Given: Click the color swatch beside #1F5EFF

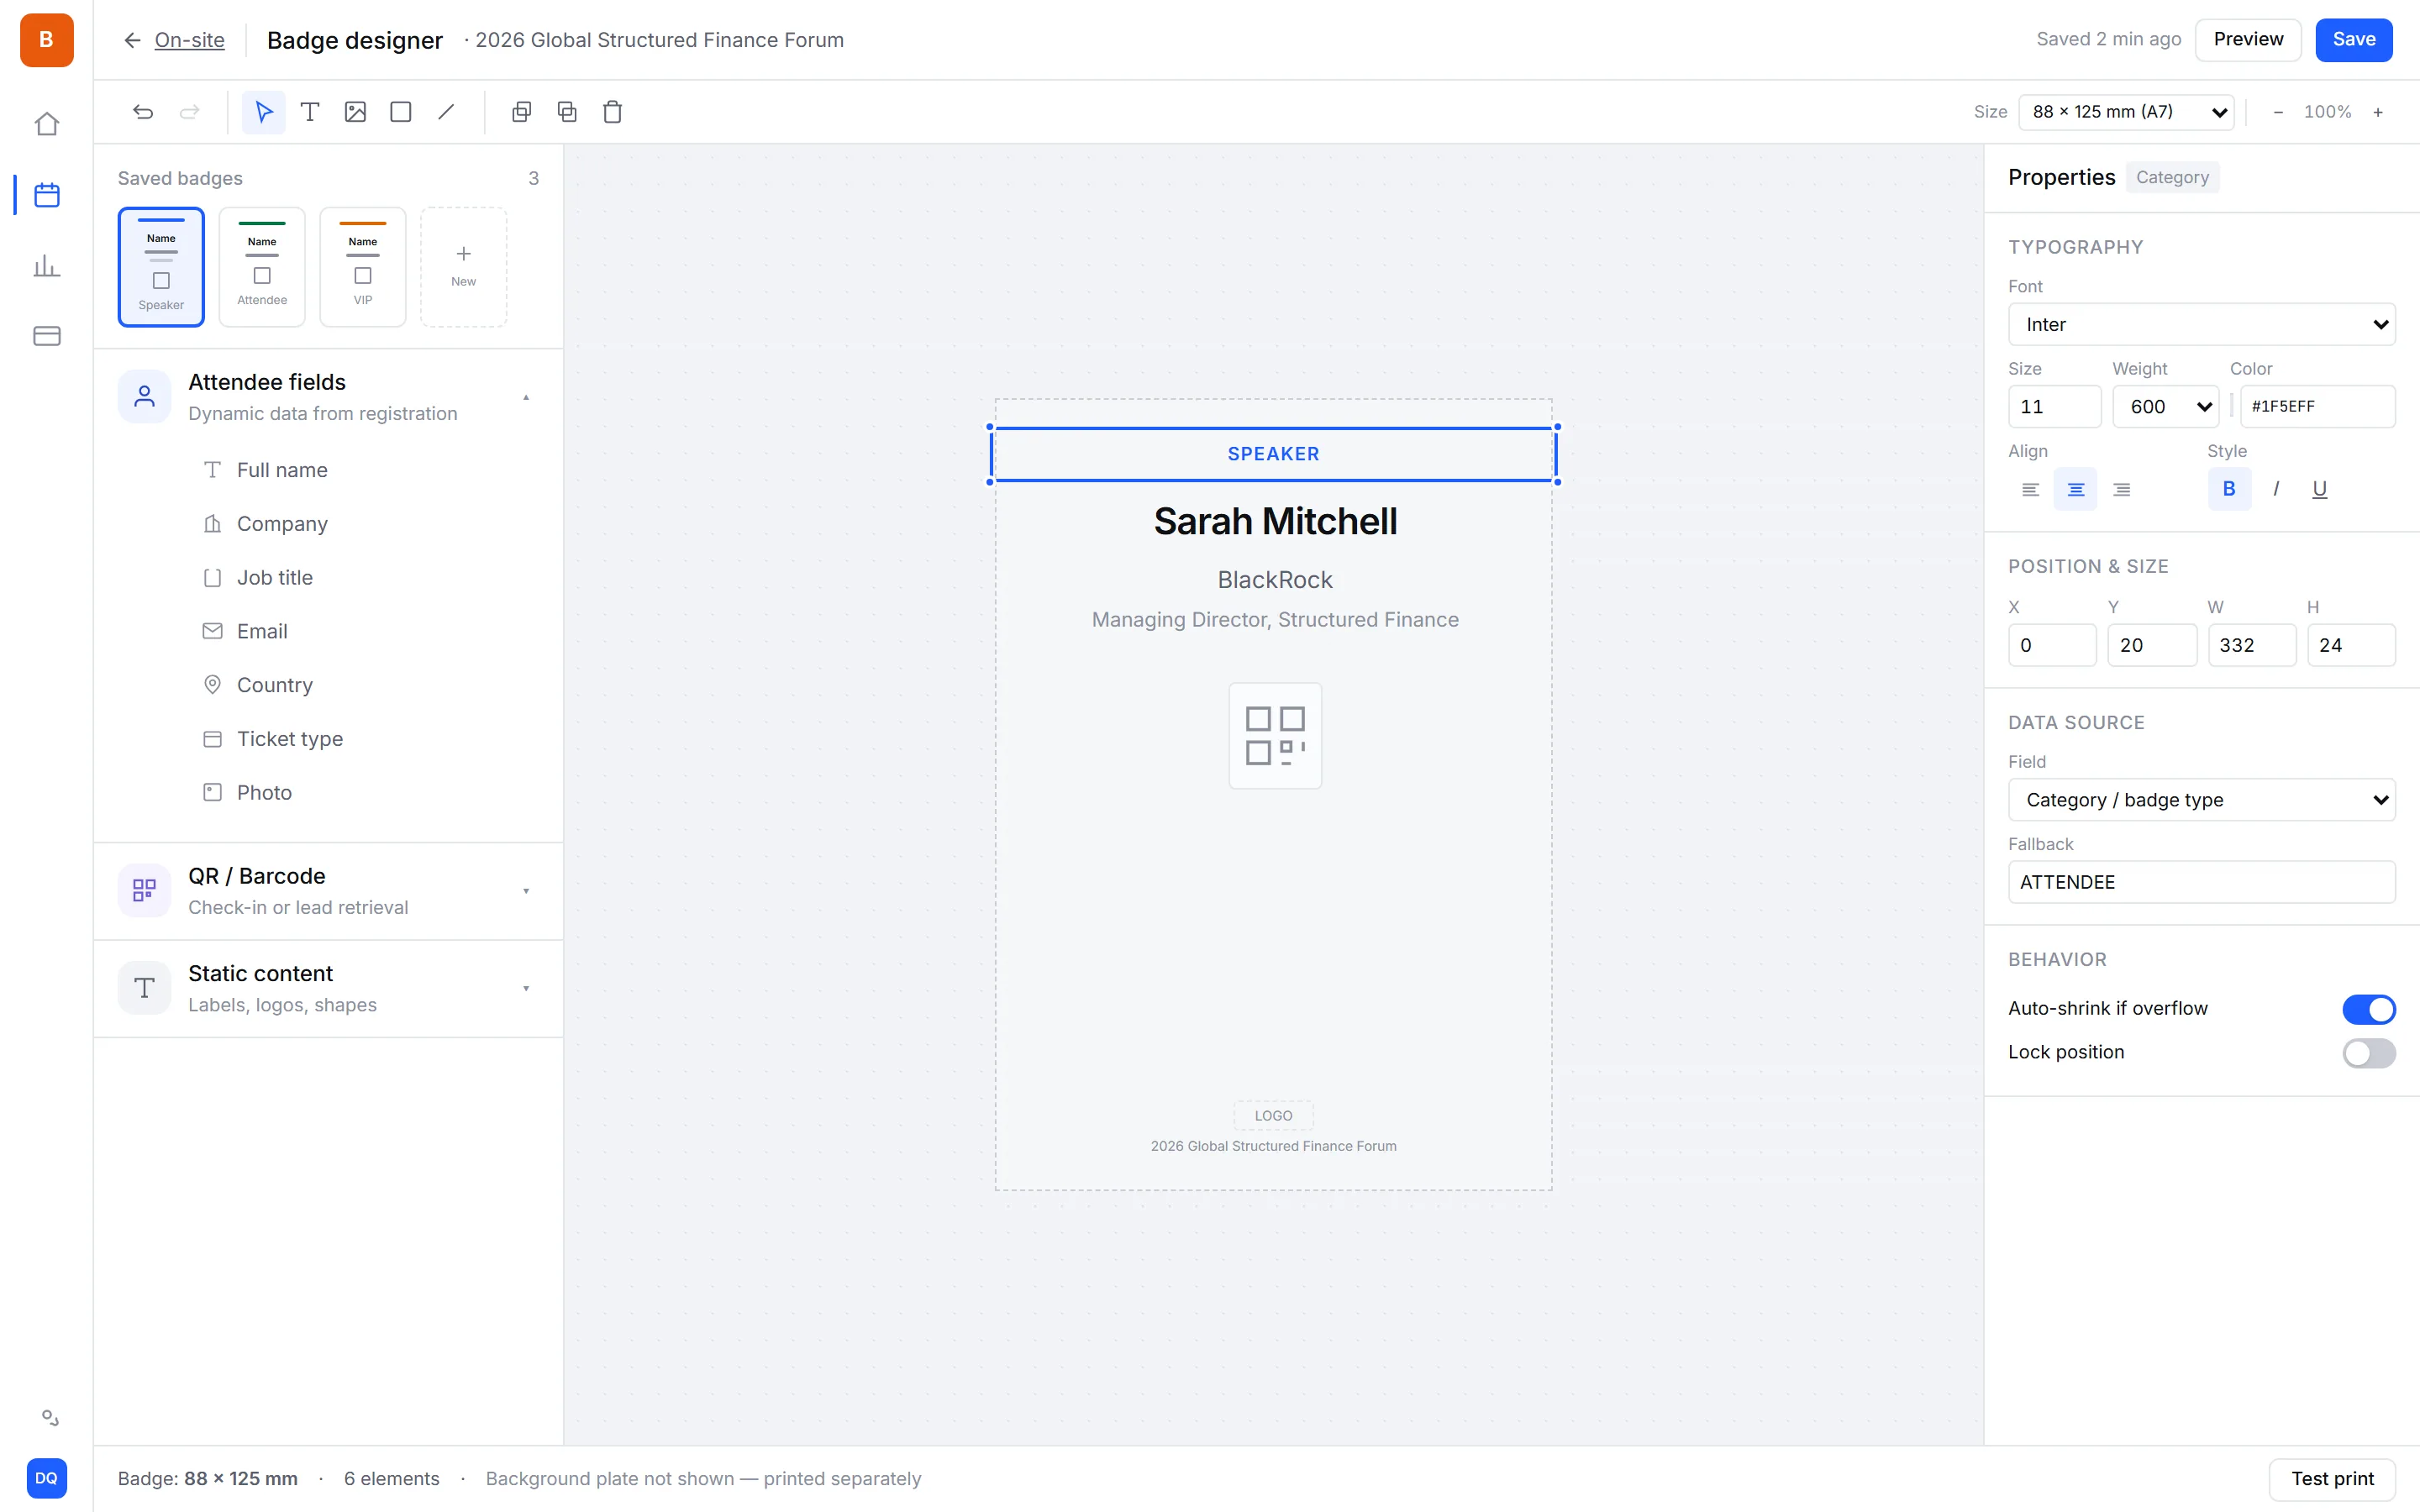Looking at the screenshot, I should click(2232, 407).
